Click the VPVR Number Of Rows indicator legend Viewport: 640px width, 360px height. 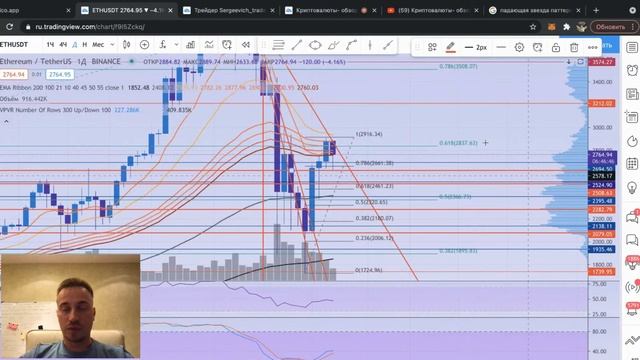[x=55, y=110]
